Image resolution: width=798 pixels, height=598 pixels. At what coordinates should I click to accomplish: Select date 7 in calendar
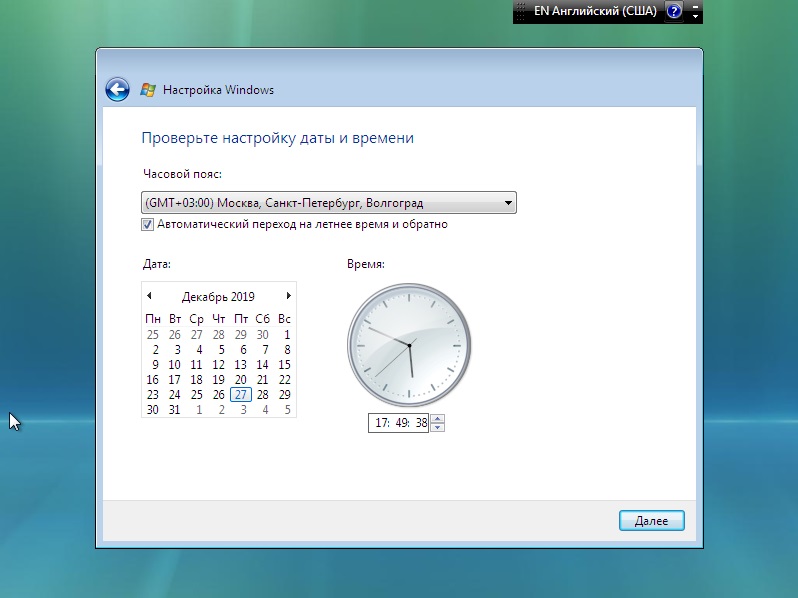click(265, 350)
